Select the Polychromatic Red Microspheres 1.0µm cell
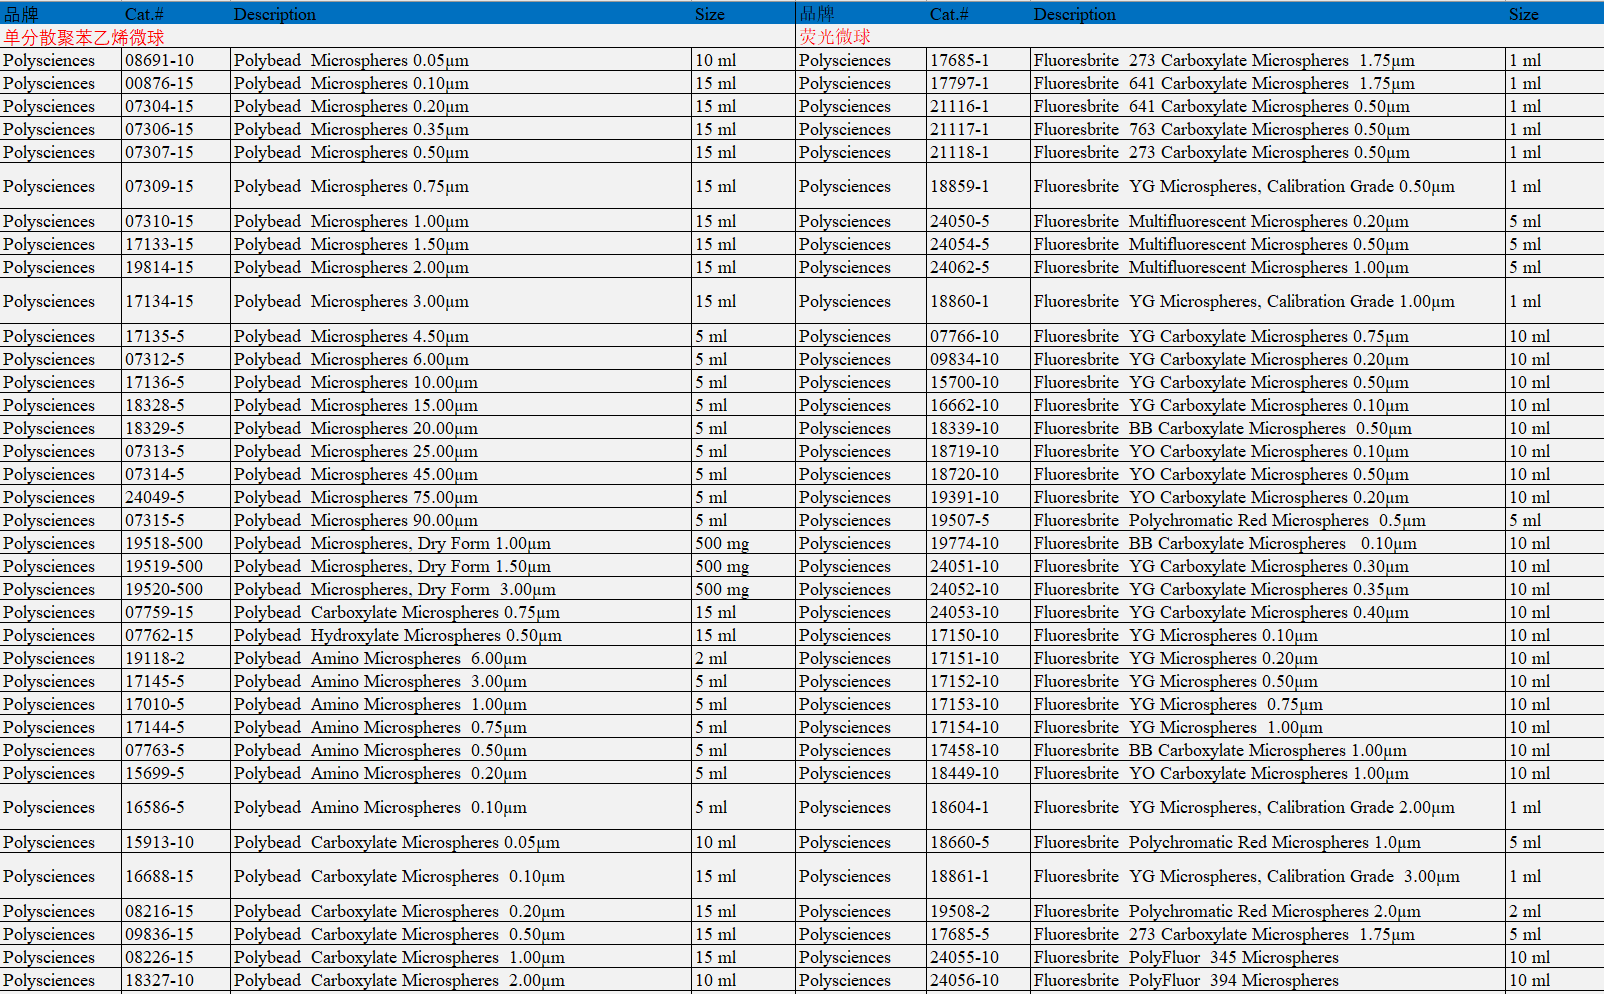Screen dimensions: 1604x994 [1227, 842]
